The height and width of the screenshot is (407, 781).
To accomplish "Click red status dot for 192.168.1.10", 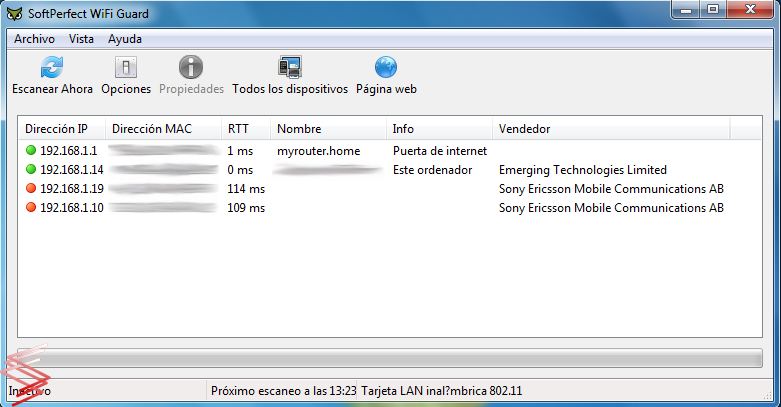I will tap(31, 207).
